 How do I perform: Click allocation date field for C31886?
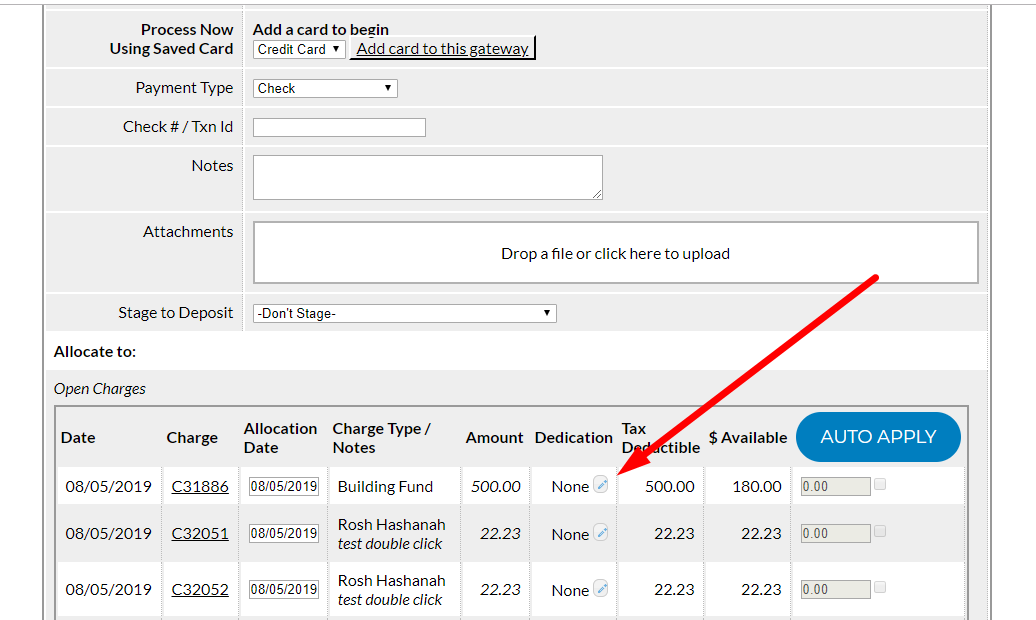[x=284, y=487]
